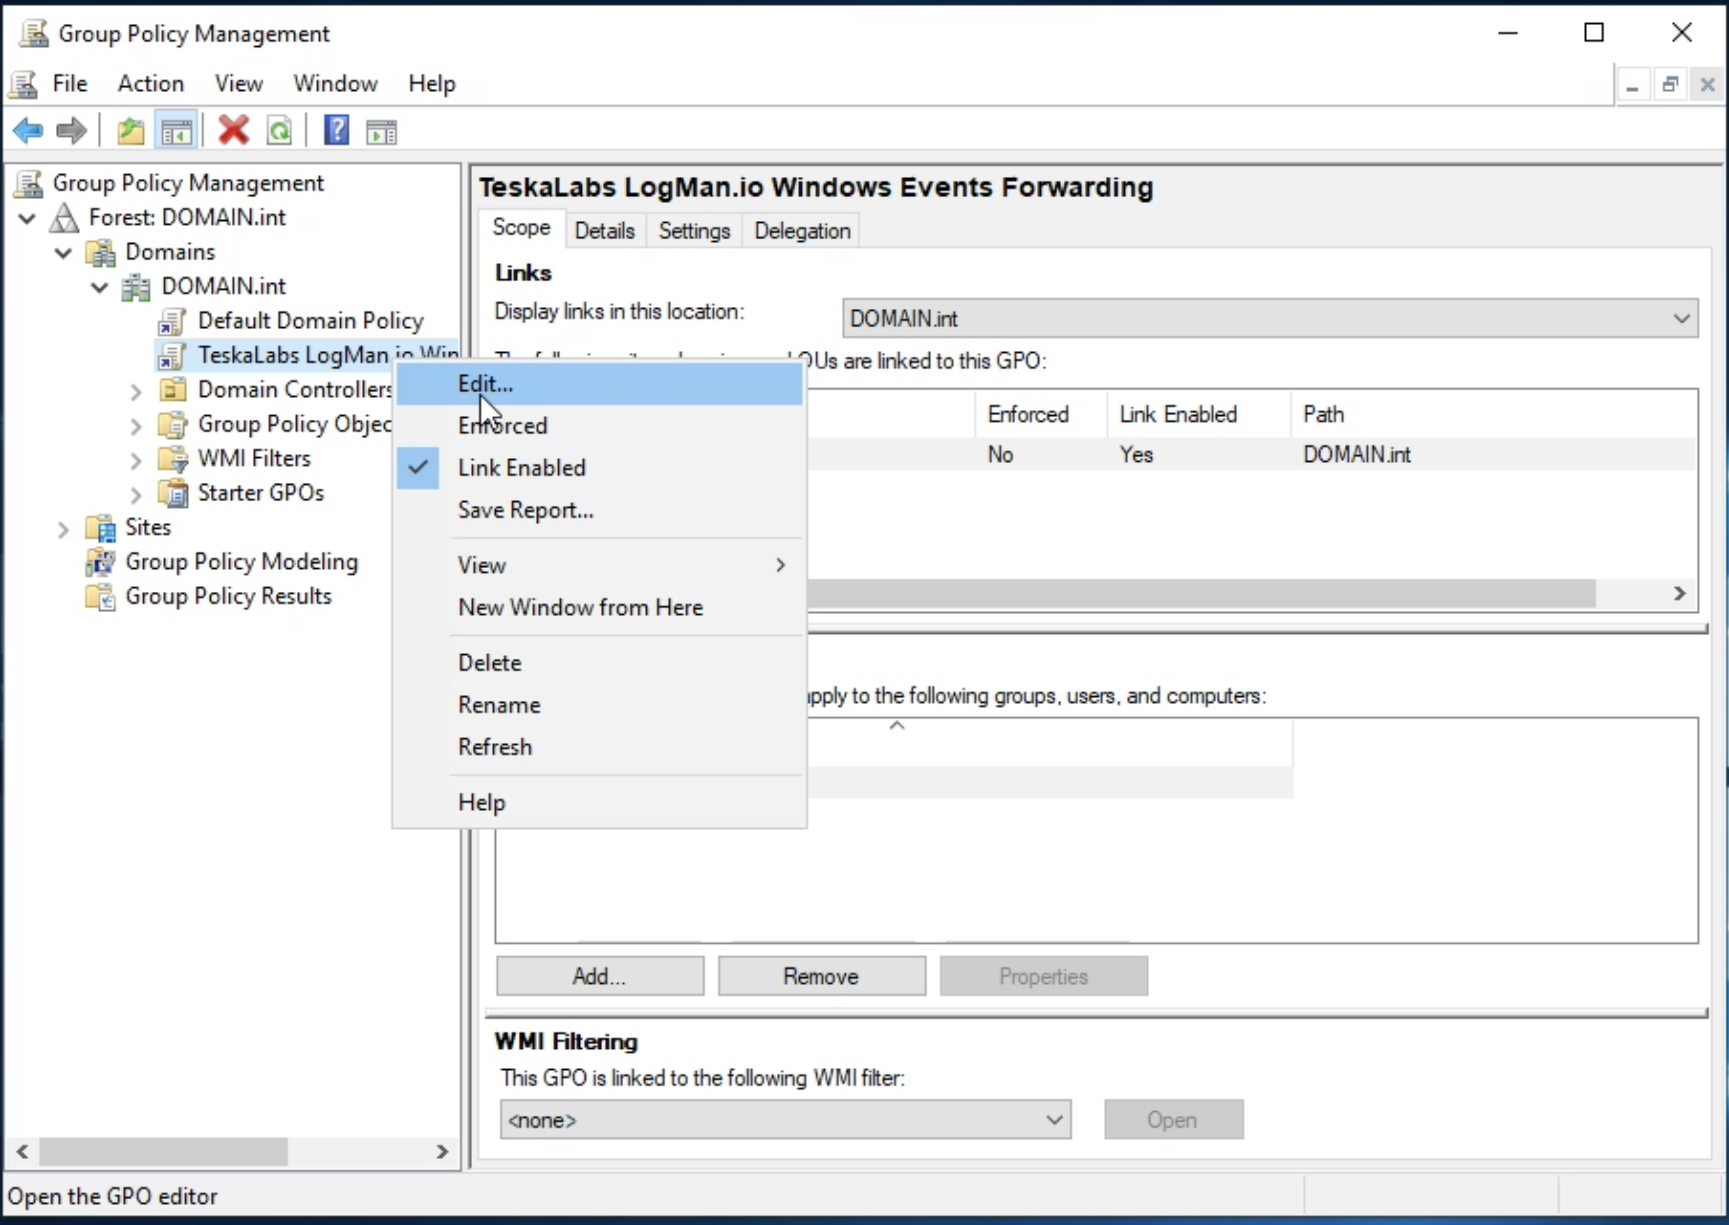Expand the Sites tree node
This screenshot has width=1729, height=1225.
pos(63,529)
